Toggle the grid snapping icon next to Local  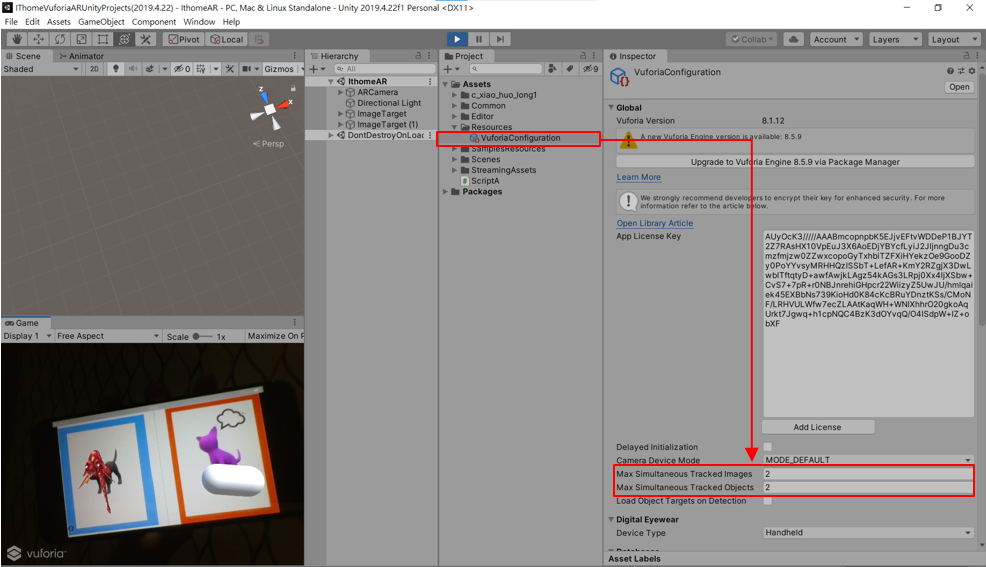(x=258, y=39)
